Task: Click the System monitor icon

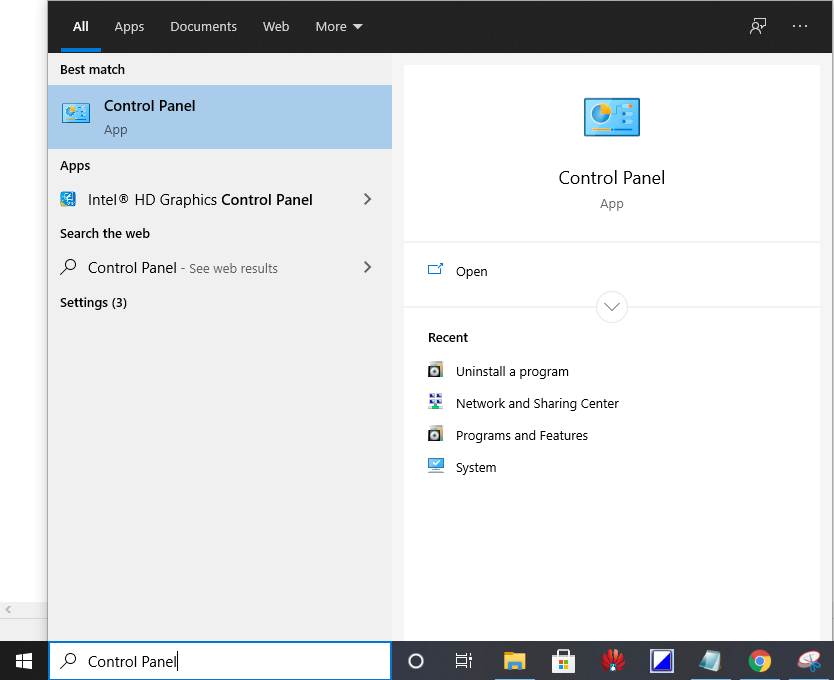Action: click(x=436, y=465)
